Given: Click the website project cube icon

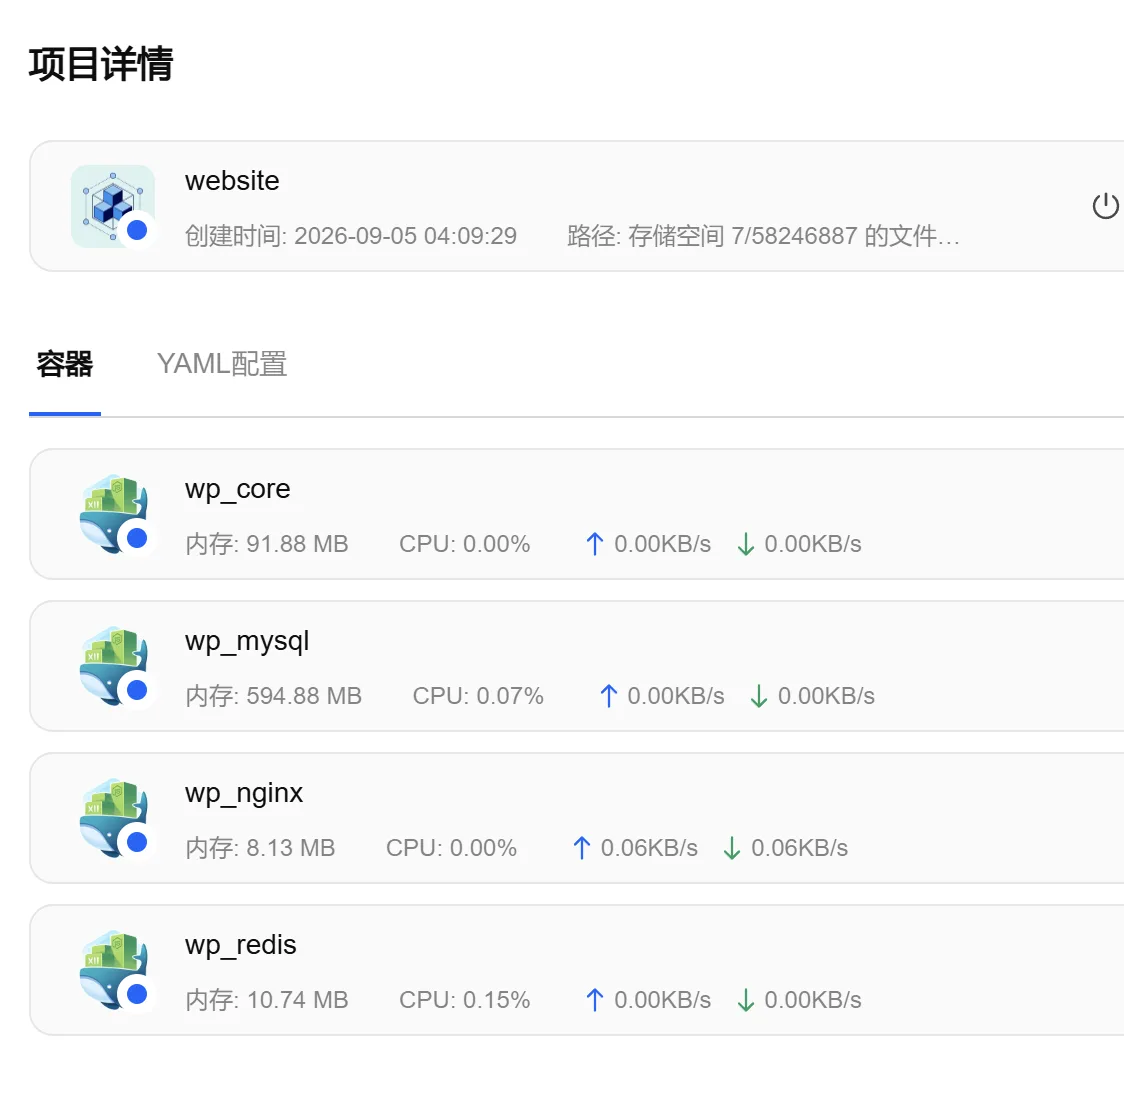Looking at the screenshot, I should tap(113, 206).
